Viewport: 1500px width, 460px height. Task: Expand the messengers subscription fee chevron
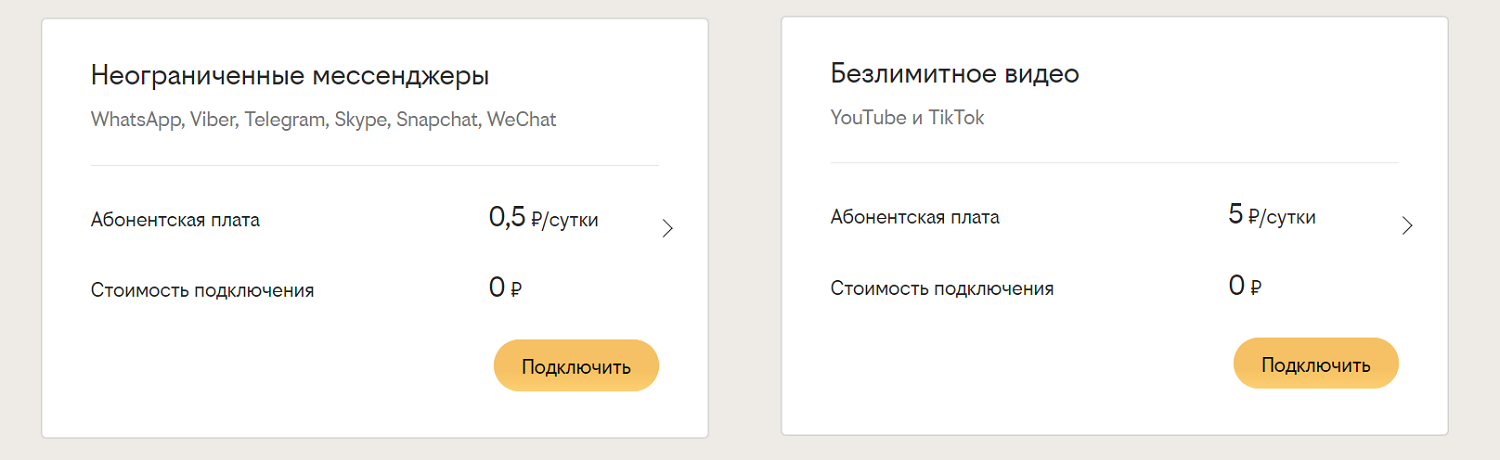tap(668, 228)
